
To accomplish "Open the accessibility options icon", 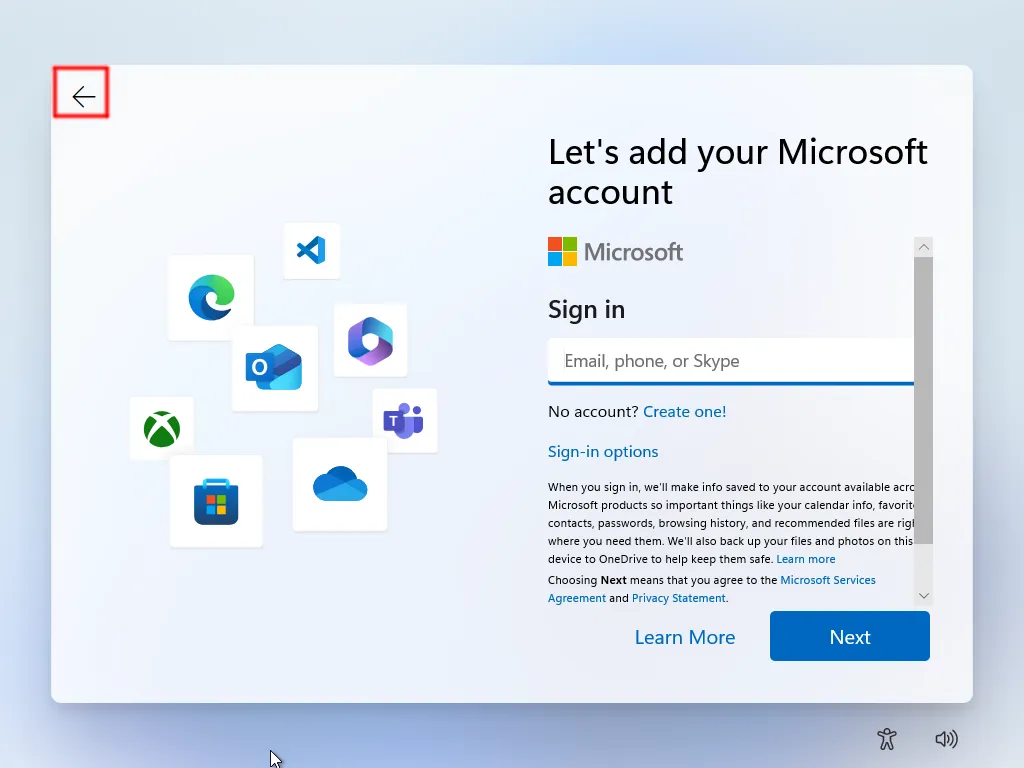I will pos(886,738).
